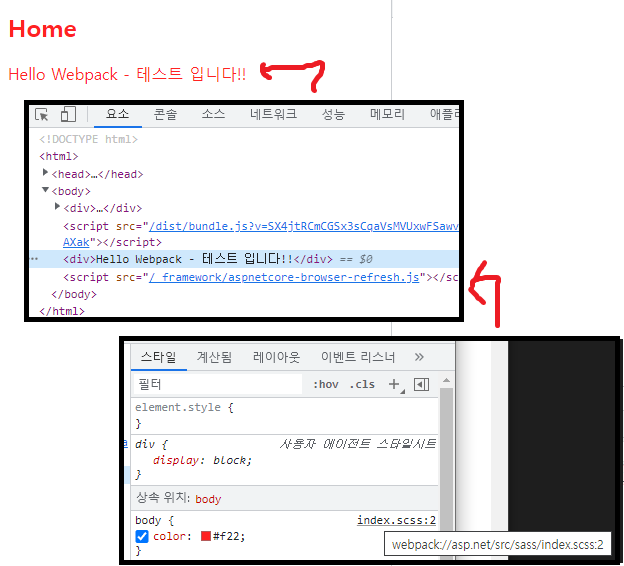The width and height of the screenshot is (624, 566).
Task: Select the Hello Webpack div row
Action: [x=244, y=259]
